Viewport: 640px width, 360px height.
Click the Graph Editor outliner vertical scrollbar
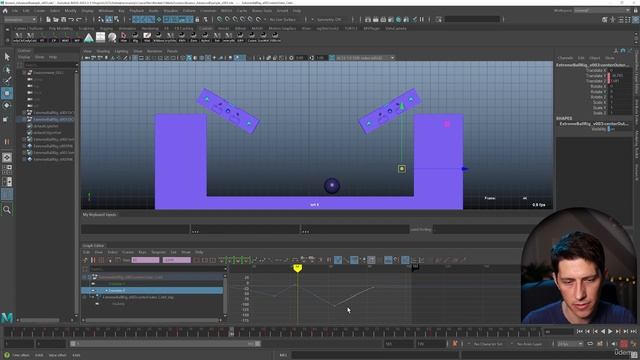click(x=225, y=295)
